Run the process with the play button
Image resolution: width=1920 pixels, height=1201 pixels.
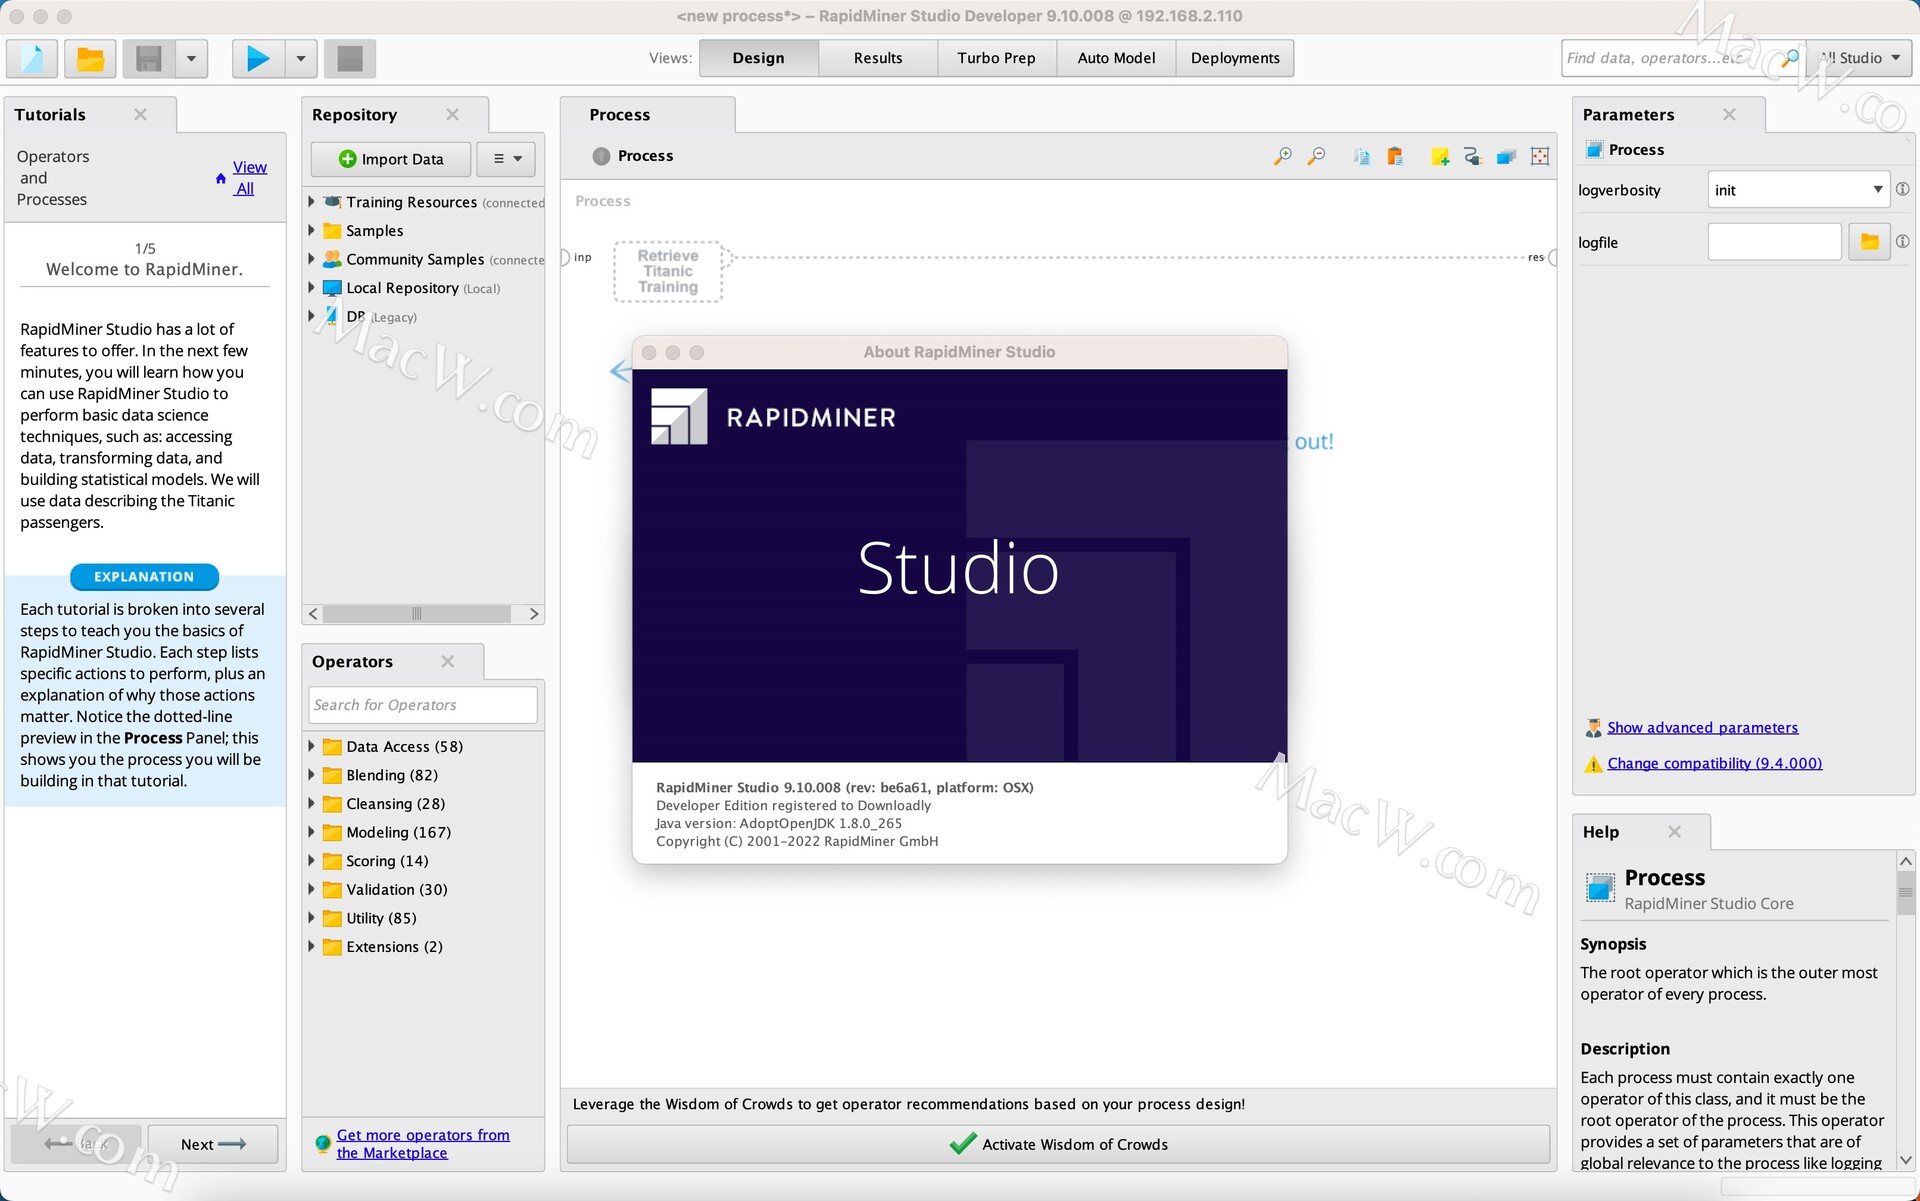click(257, 59)
